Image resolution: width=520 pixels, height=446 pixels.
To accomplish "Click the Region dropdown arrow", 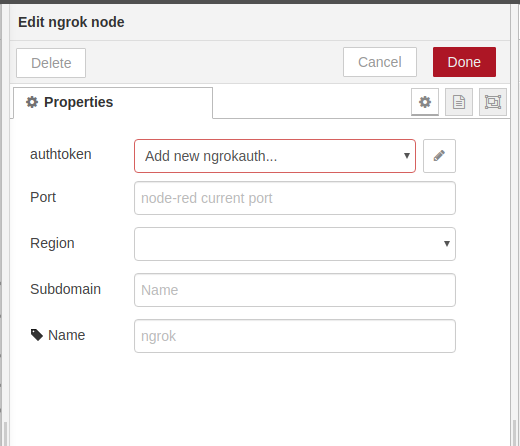I will pos(447,244).
